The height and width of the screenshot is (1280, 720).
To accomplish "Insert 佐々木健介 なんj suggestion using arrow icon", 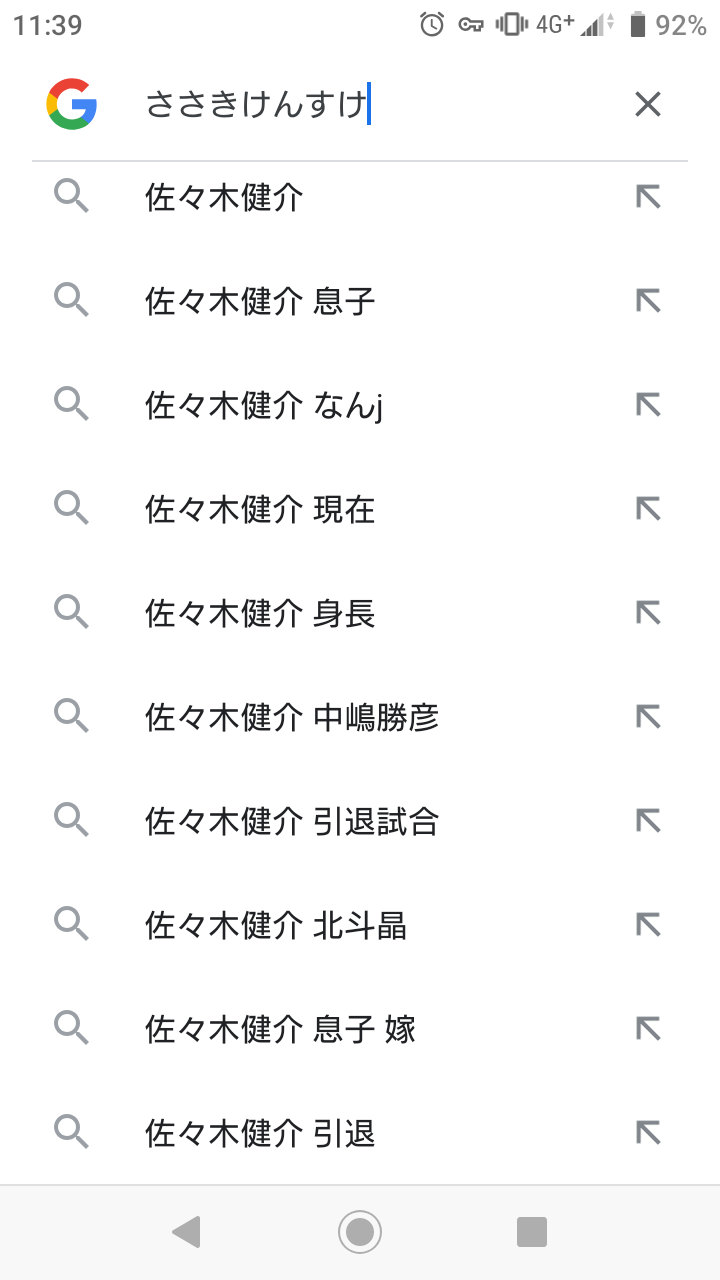I will point(648,404).
